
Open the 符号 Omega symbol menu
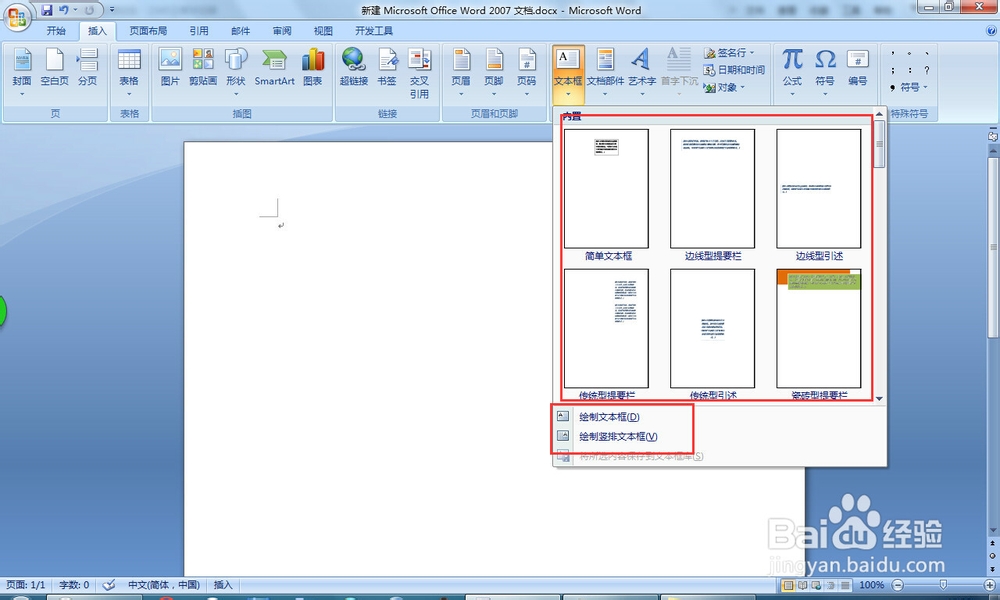coord(825,72)
